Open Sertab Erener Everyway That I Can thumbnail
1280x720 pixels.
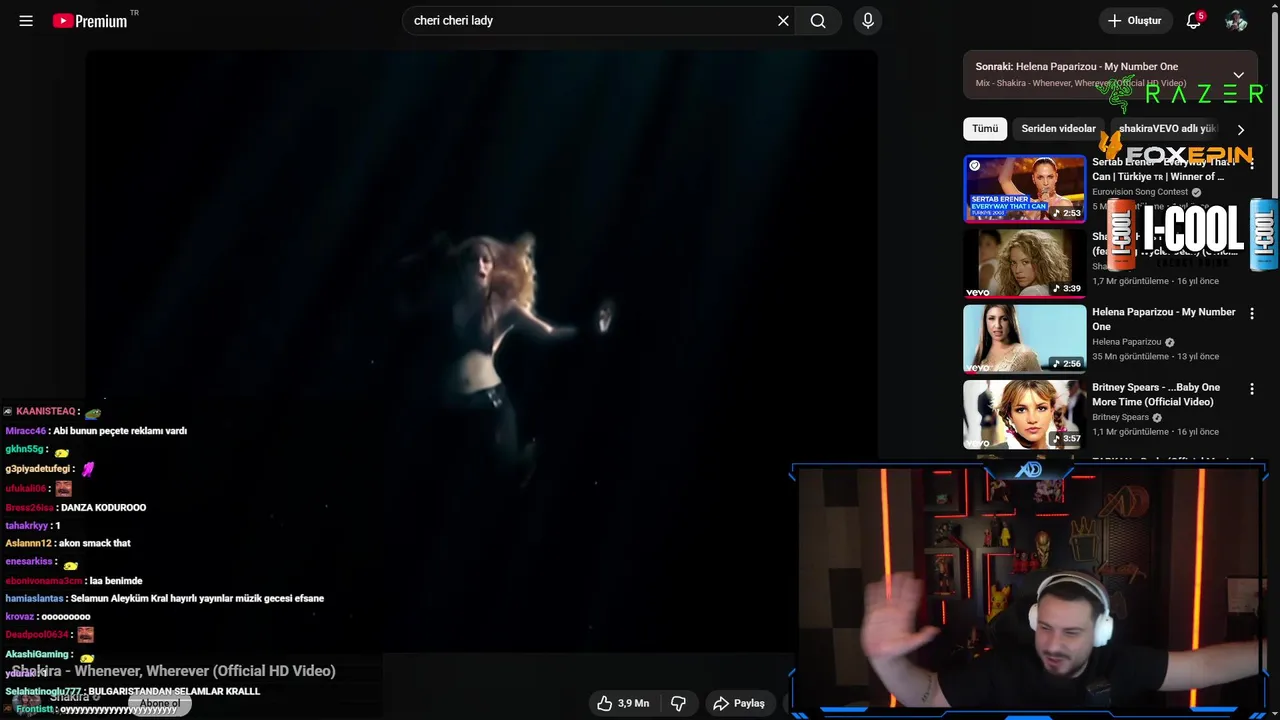pos(1024,188)
